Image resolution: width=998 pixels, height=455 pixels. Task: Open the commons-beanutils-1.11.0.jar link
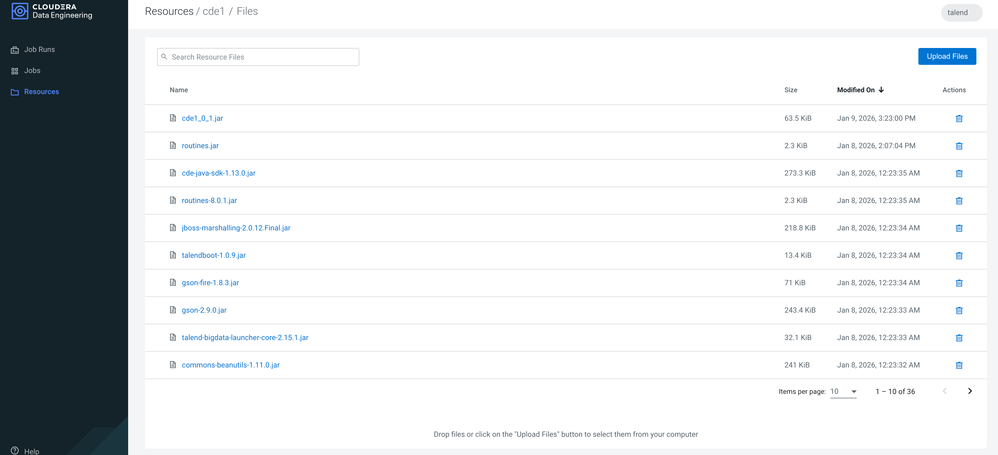coord(231,365)
